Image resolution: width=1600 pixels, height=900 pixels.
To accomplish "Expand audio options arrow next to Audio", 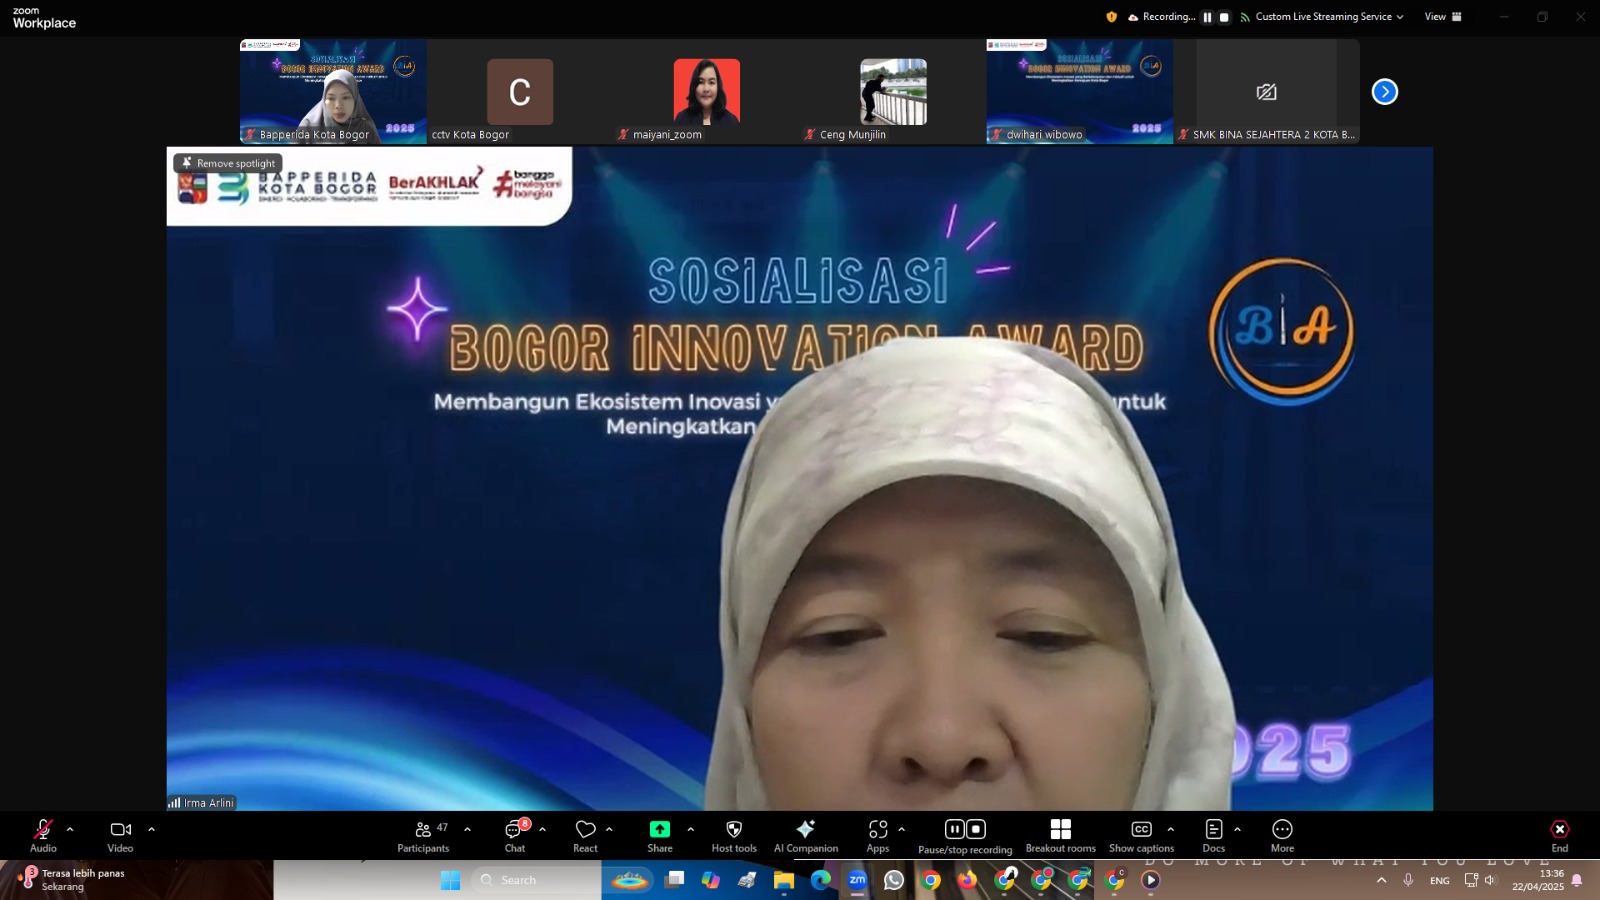I will click(x=70, y=829).
